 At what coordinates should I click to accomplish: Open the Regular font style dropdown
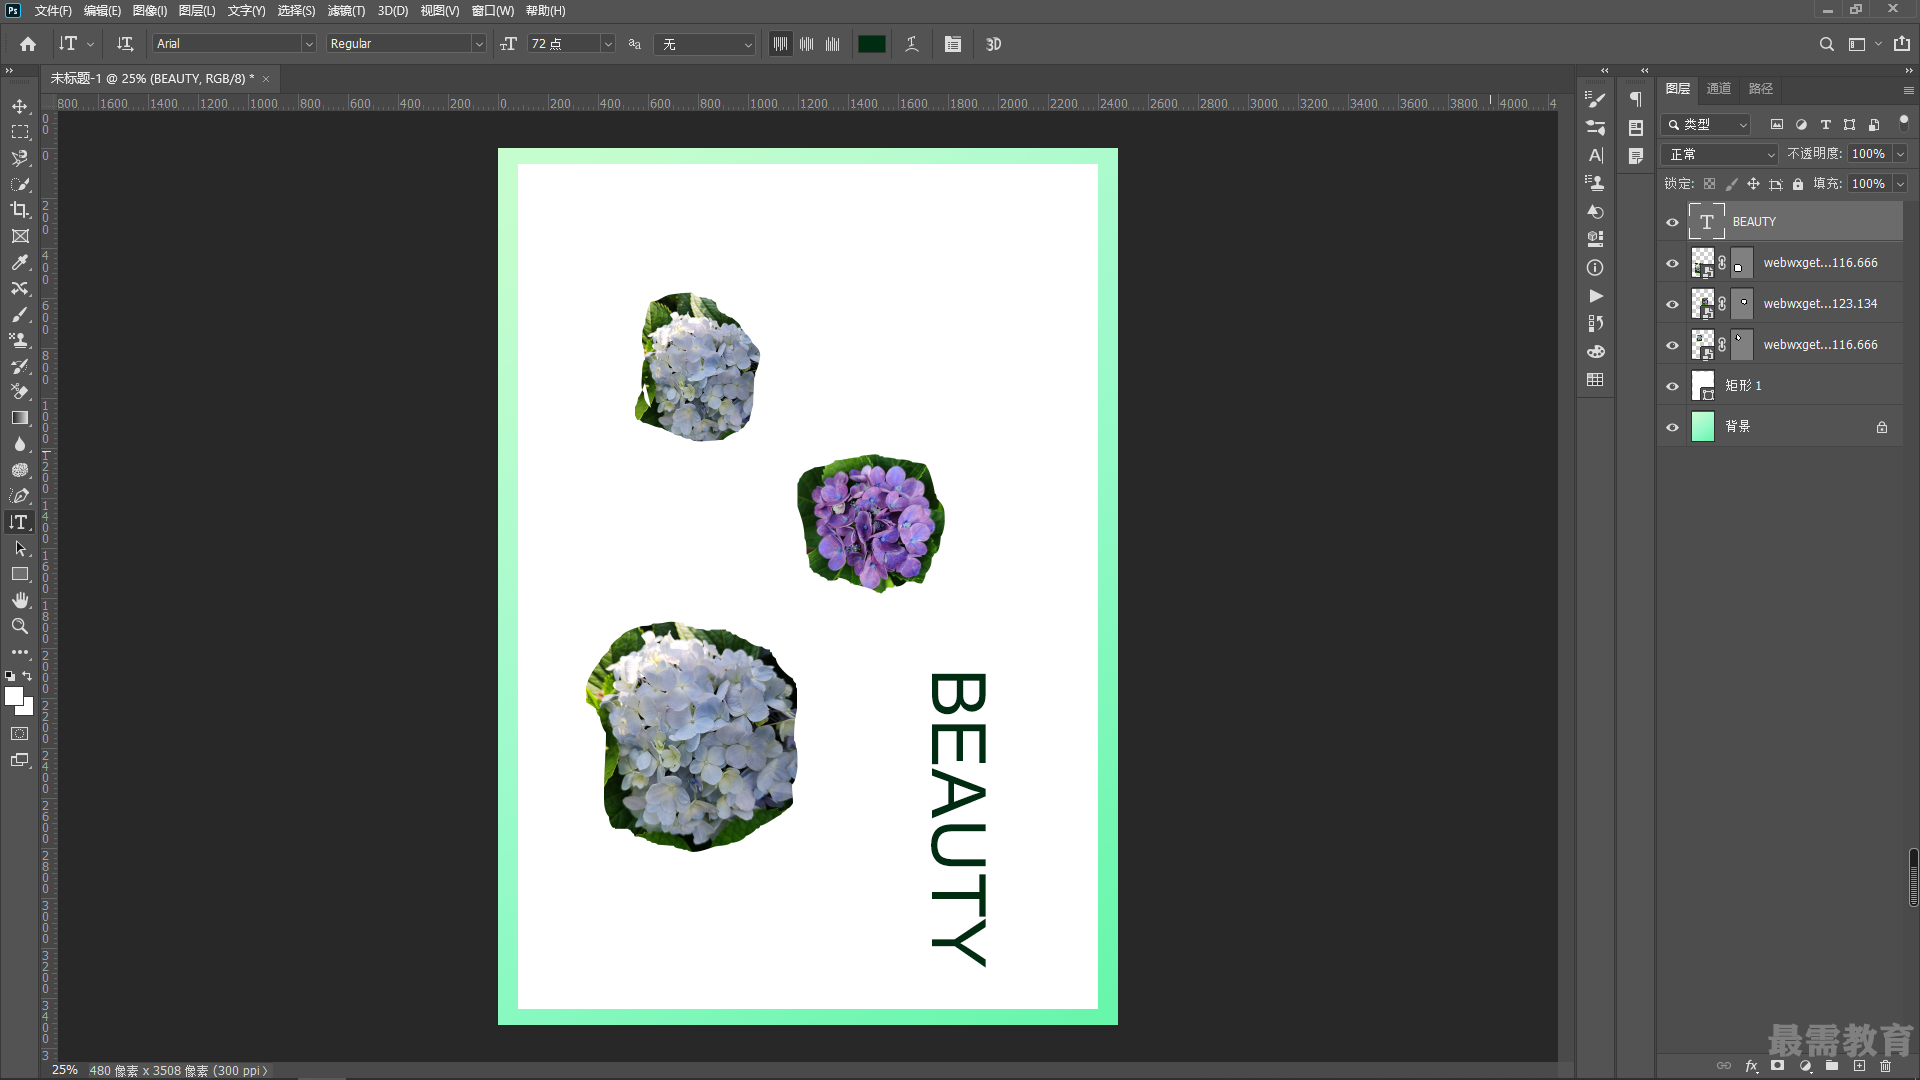478,44
